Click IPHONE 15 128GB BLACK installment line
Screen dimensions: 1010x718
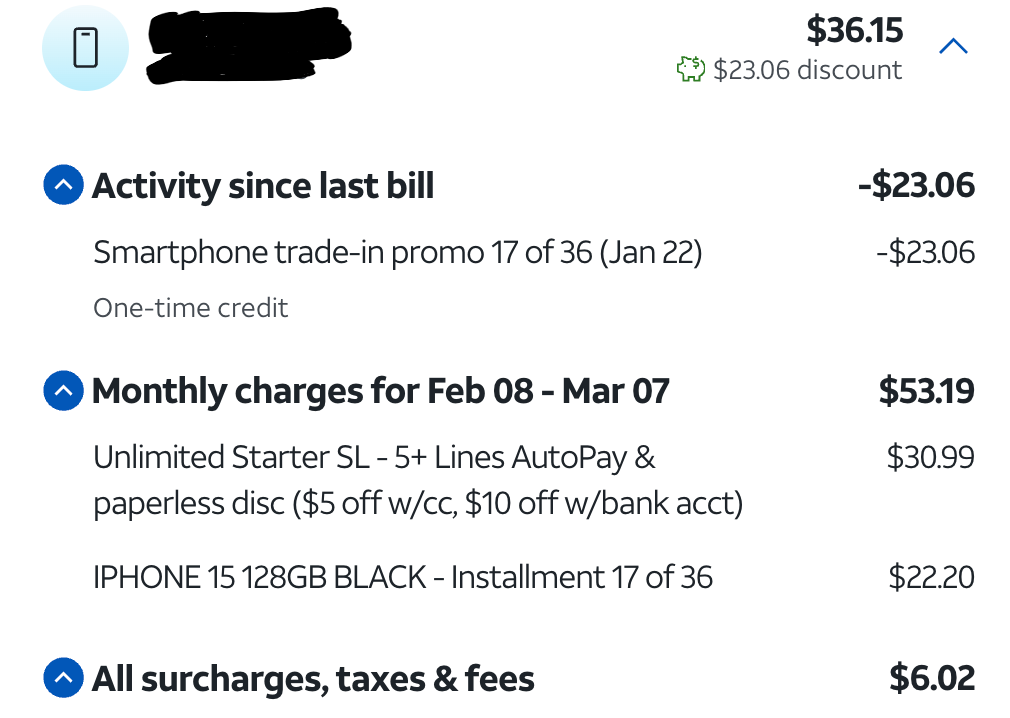point(403,577)
